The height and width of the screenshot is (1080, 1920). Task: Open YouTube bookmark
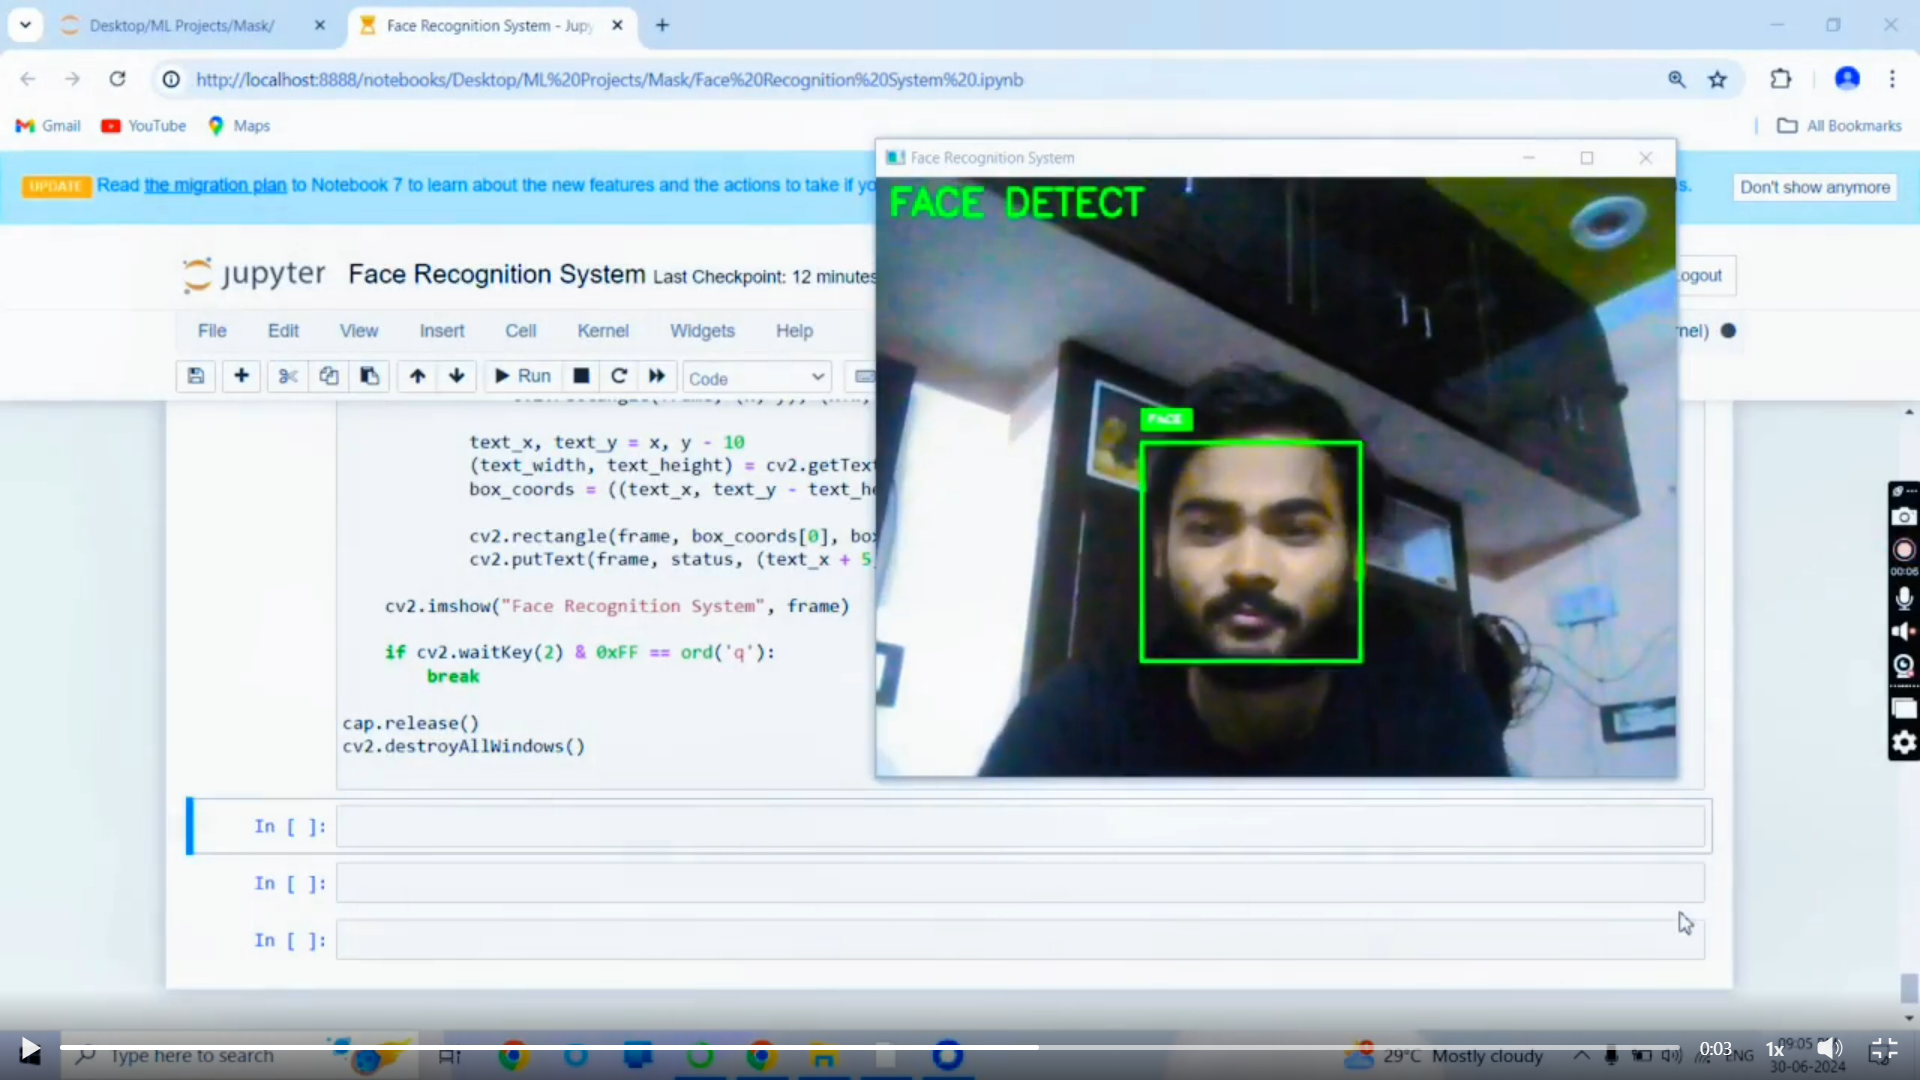(144, 126)
